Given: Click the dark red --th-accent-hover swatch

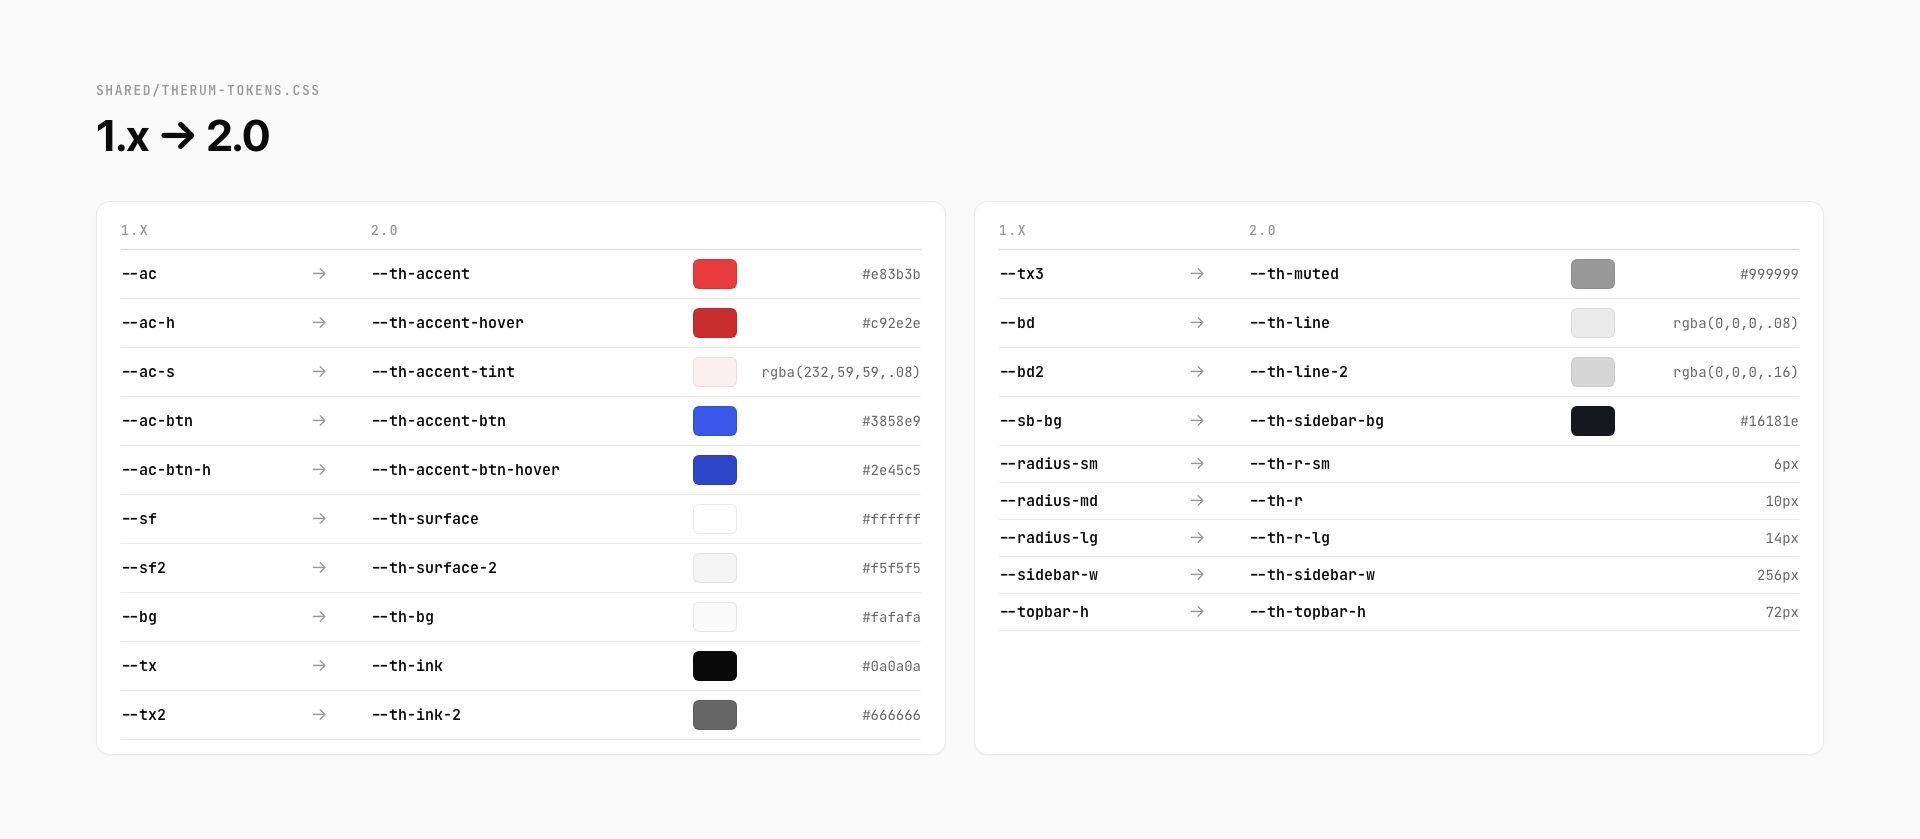Looking at the screenshot, I should coord(715,323).
